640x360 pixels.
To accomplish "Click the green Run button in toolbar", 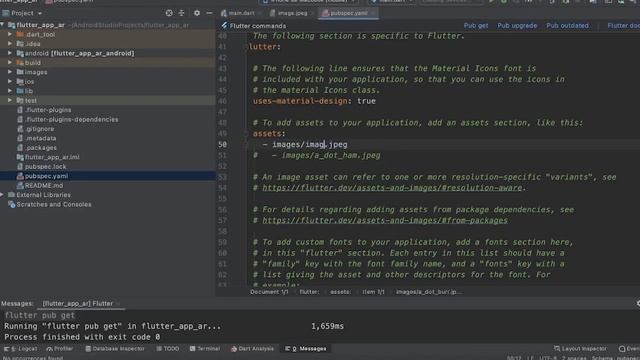I will coord(491,2).
